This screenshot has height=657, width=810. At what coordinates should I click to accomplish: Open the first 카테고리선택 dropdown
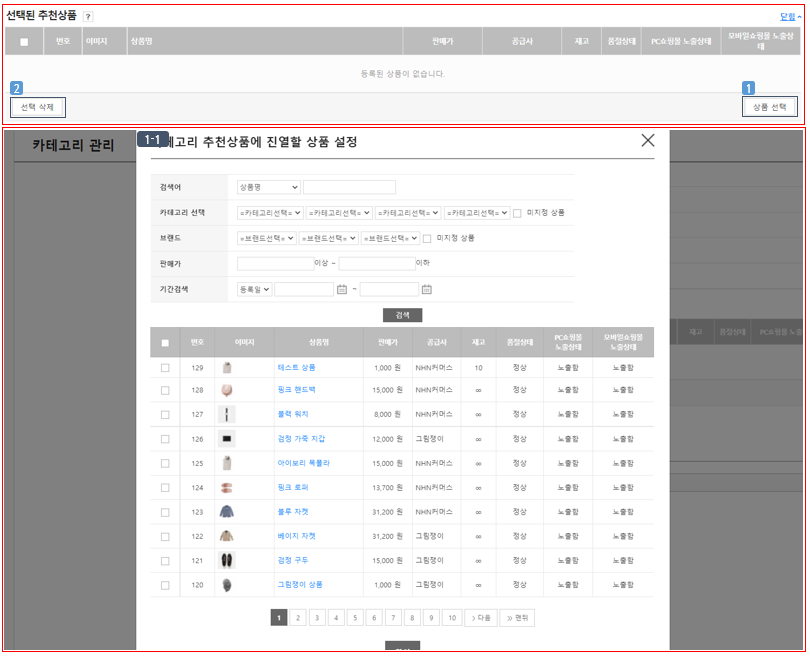pos(270,213)
